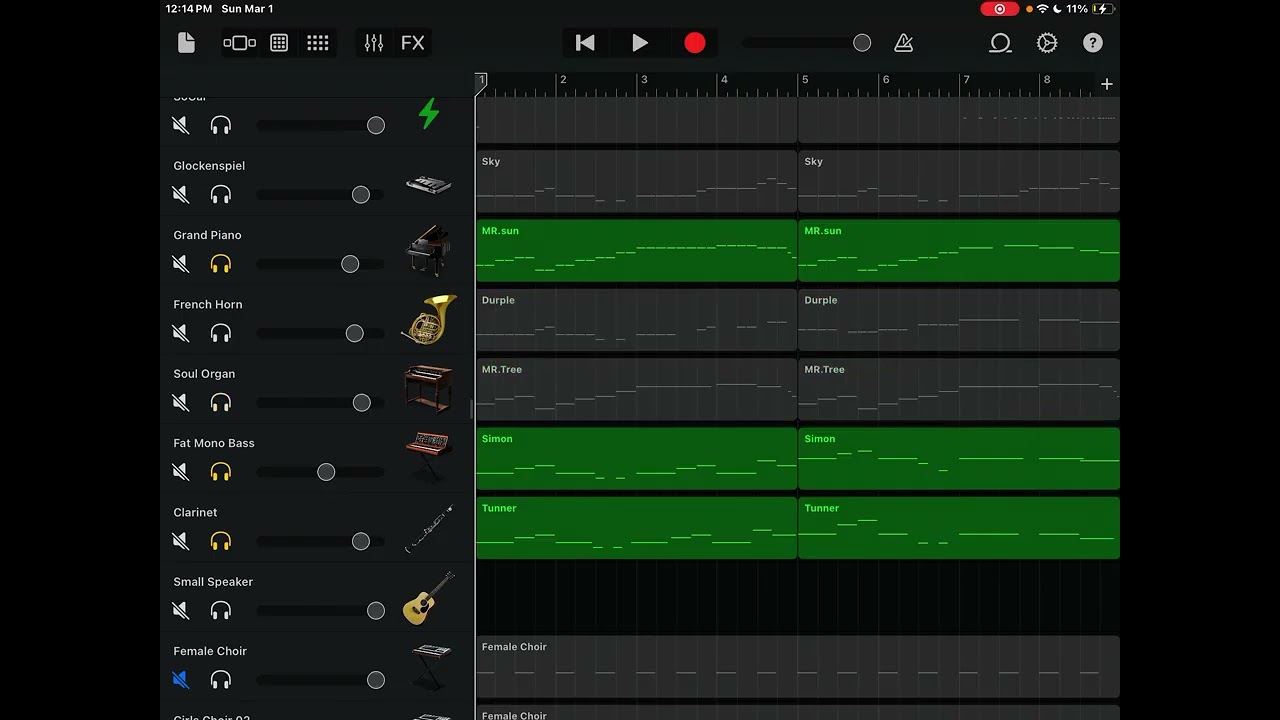Toggle the metronome

(904, 43)
